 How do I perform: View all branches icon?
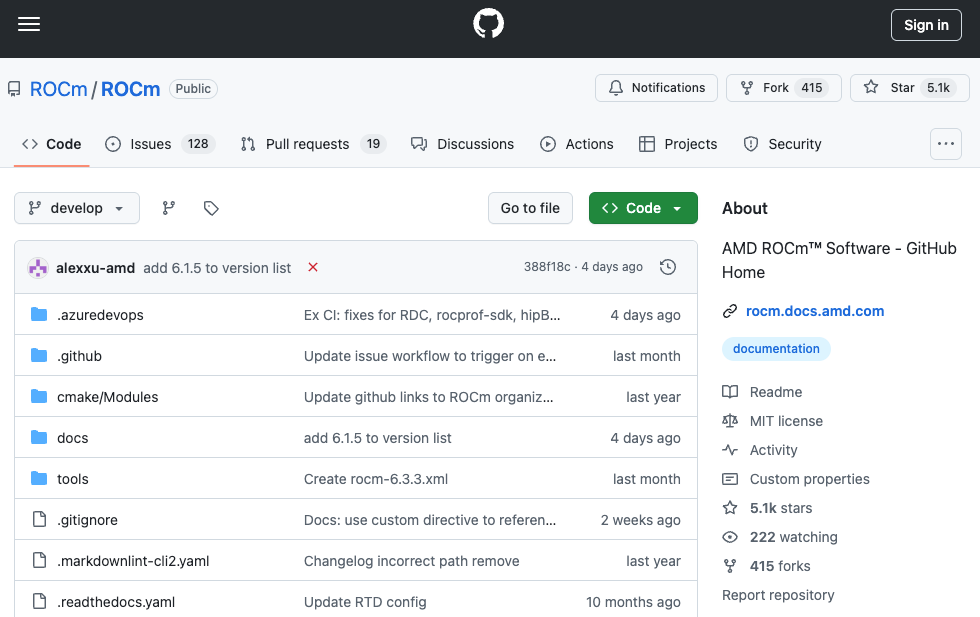pos(169,208)
